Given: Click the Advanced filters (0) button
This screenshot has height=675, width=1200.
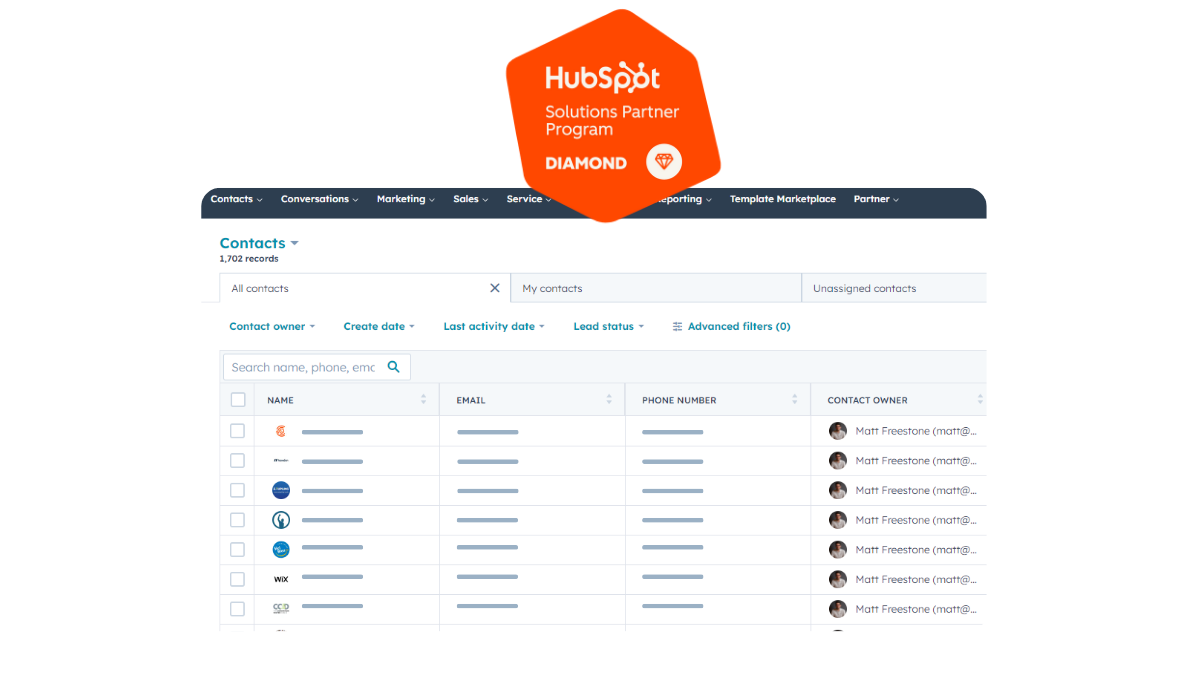Looking at the screenshot, I should click(738, 327).
